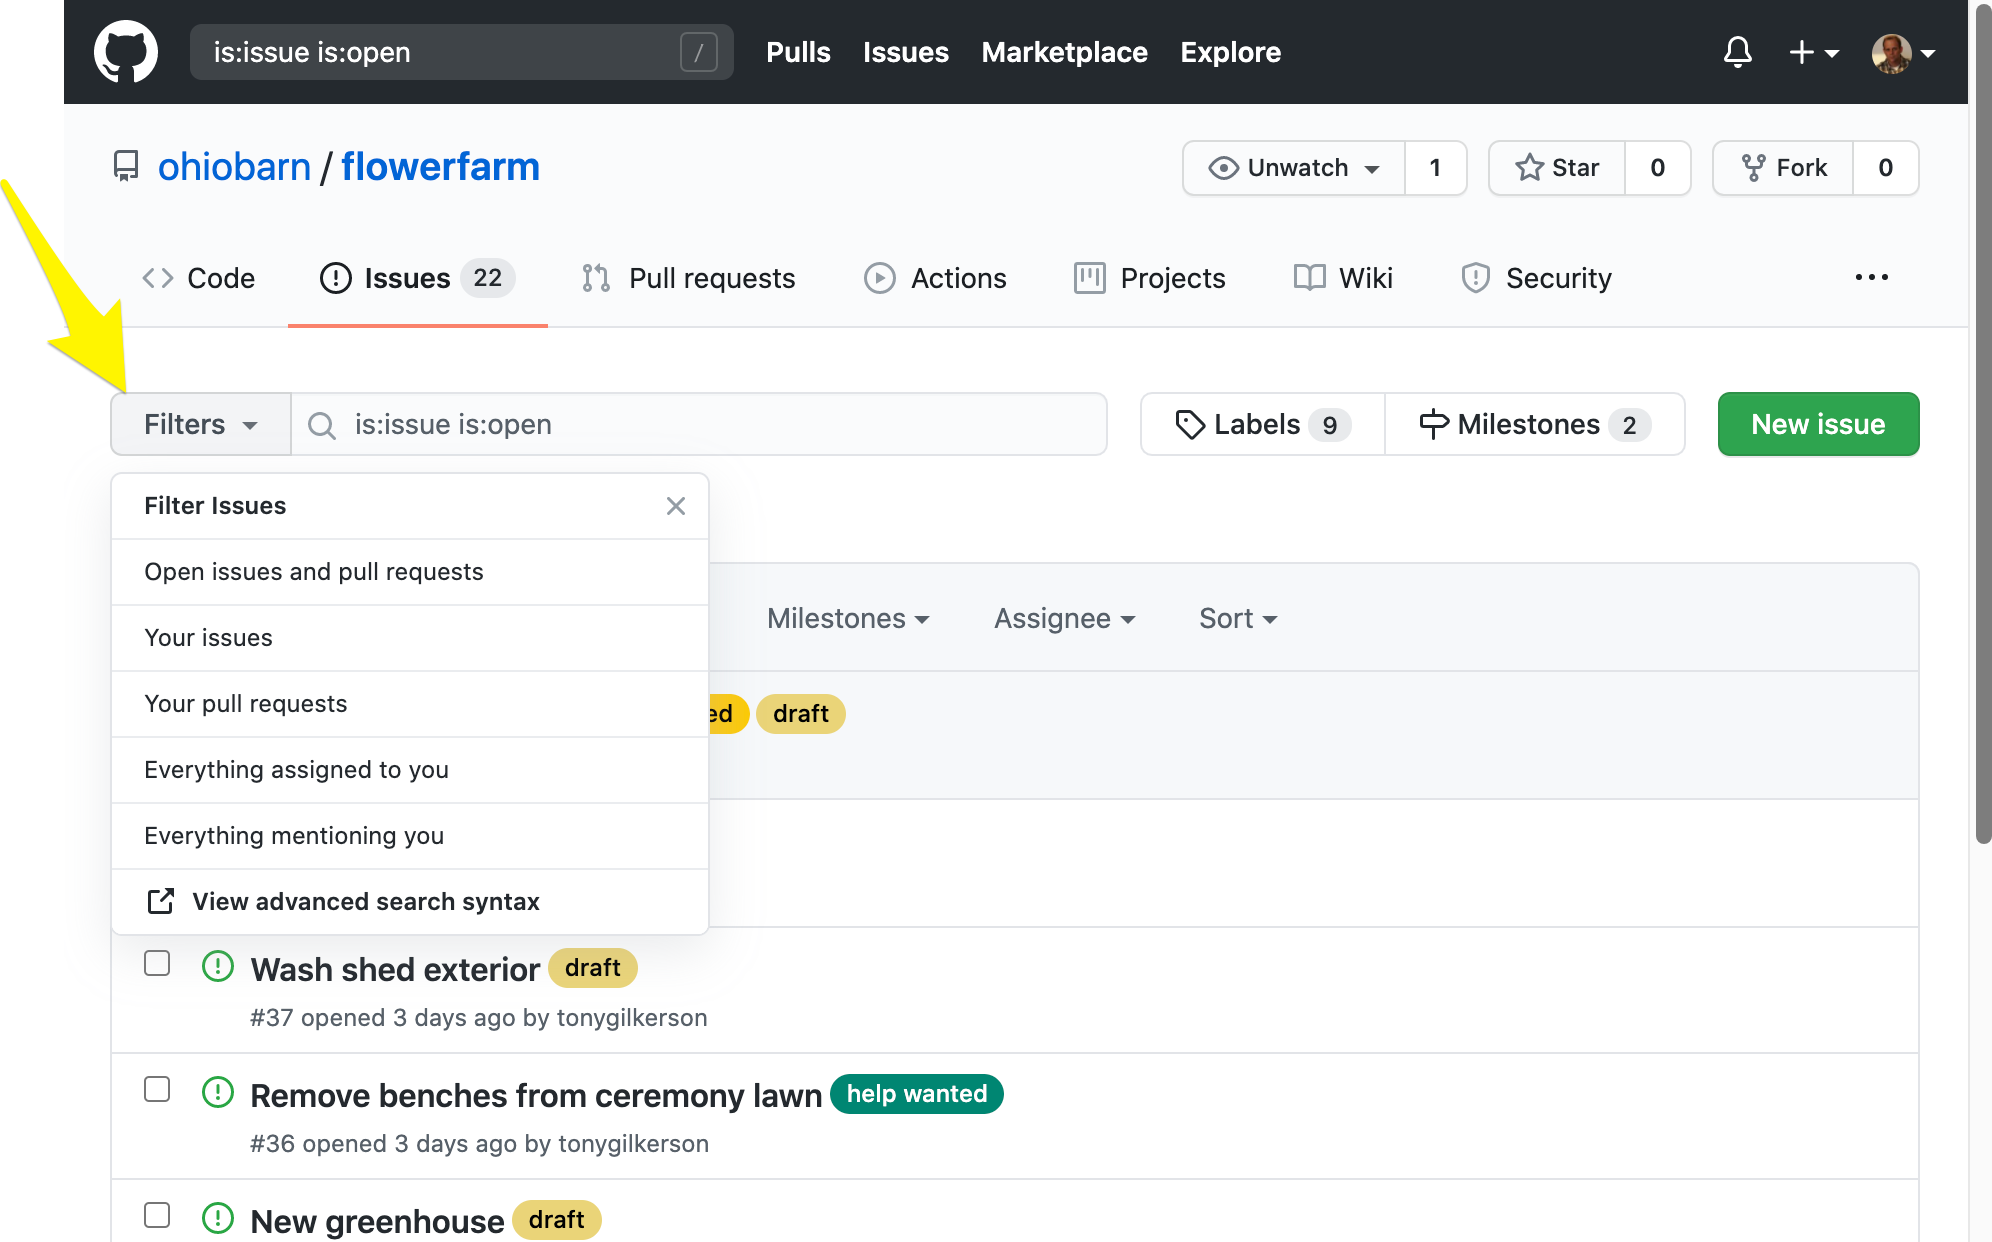1992x1242 pixels.
Task: Close the Filter Issues popup
Action: click(676, 506)
